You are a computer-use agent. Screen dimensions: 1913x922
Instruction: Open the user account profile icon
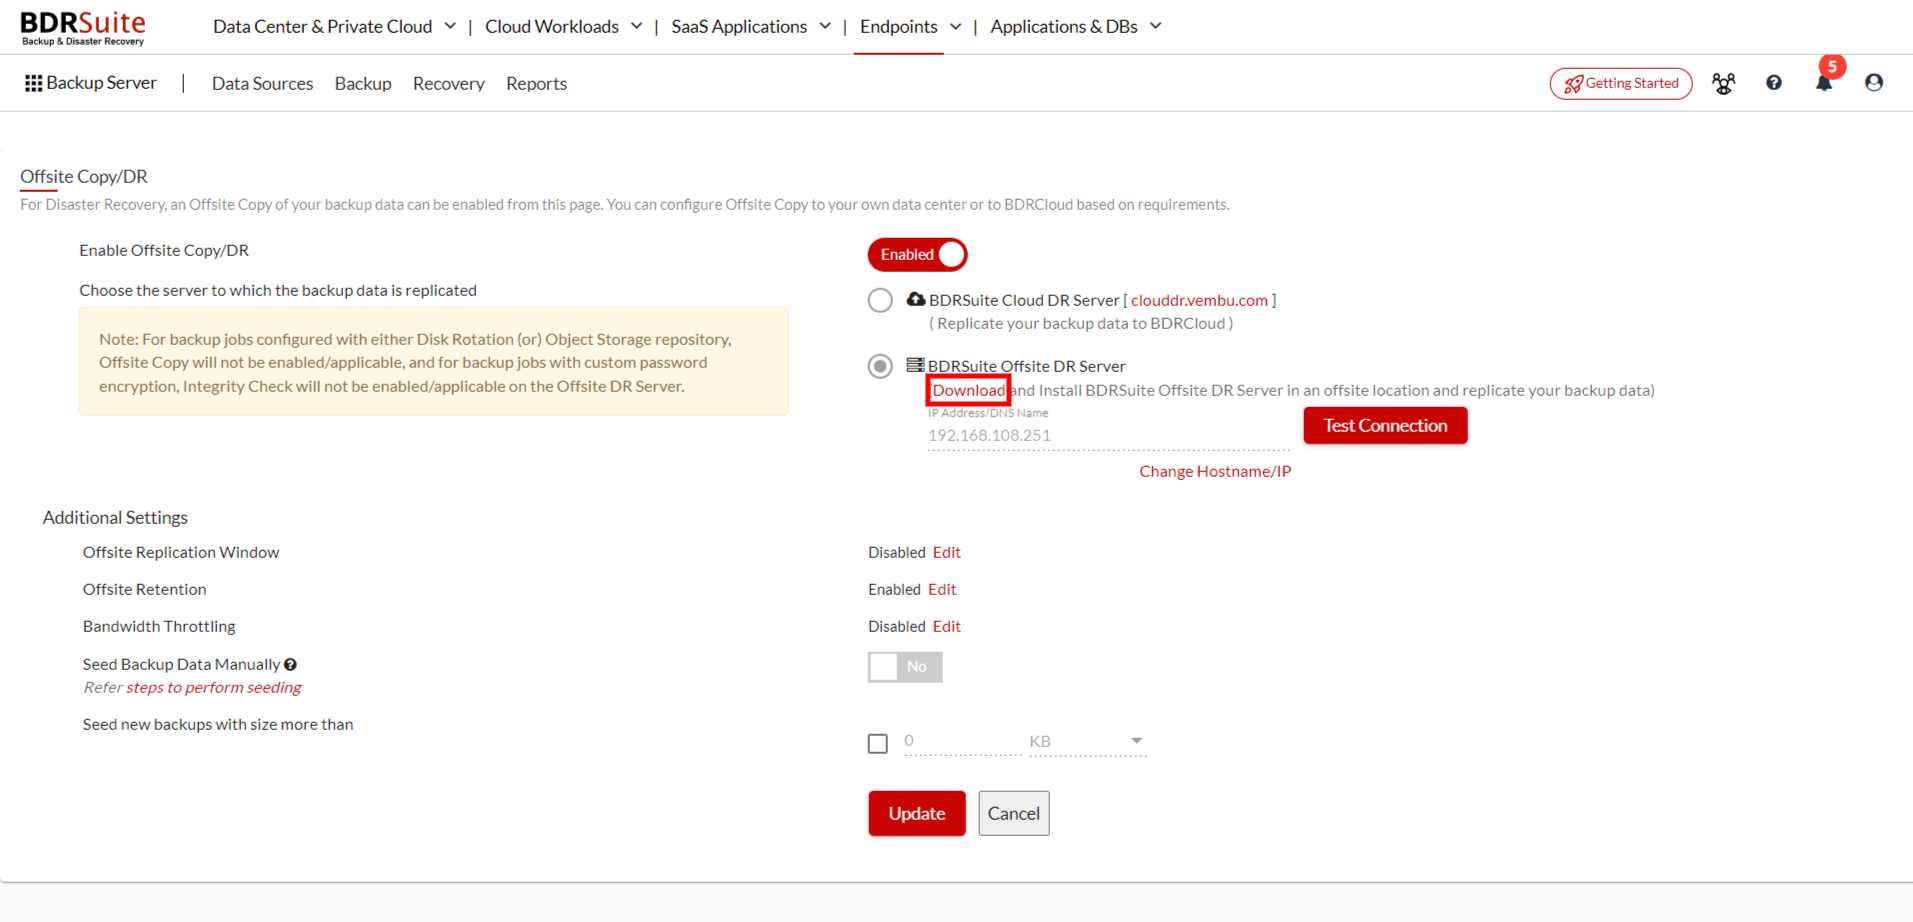pyautogui.click(x=1874, y=83)
